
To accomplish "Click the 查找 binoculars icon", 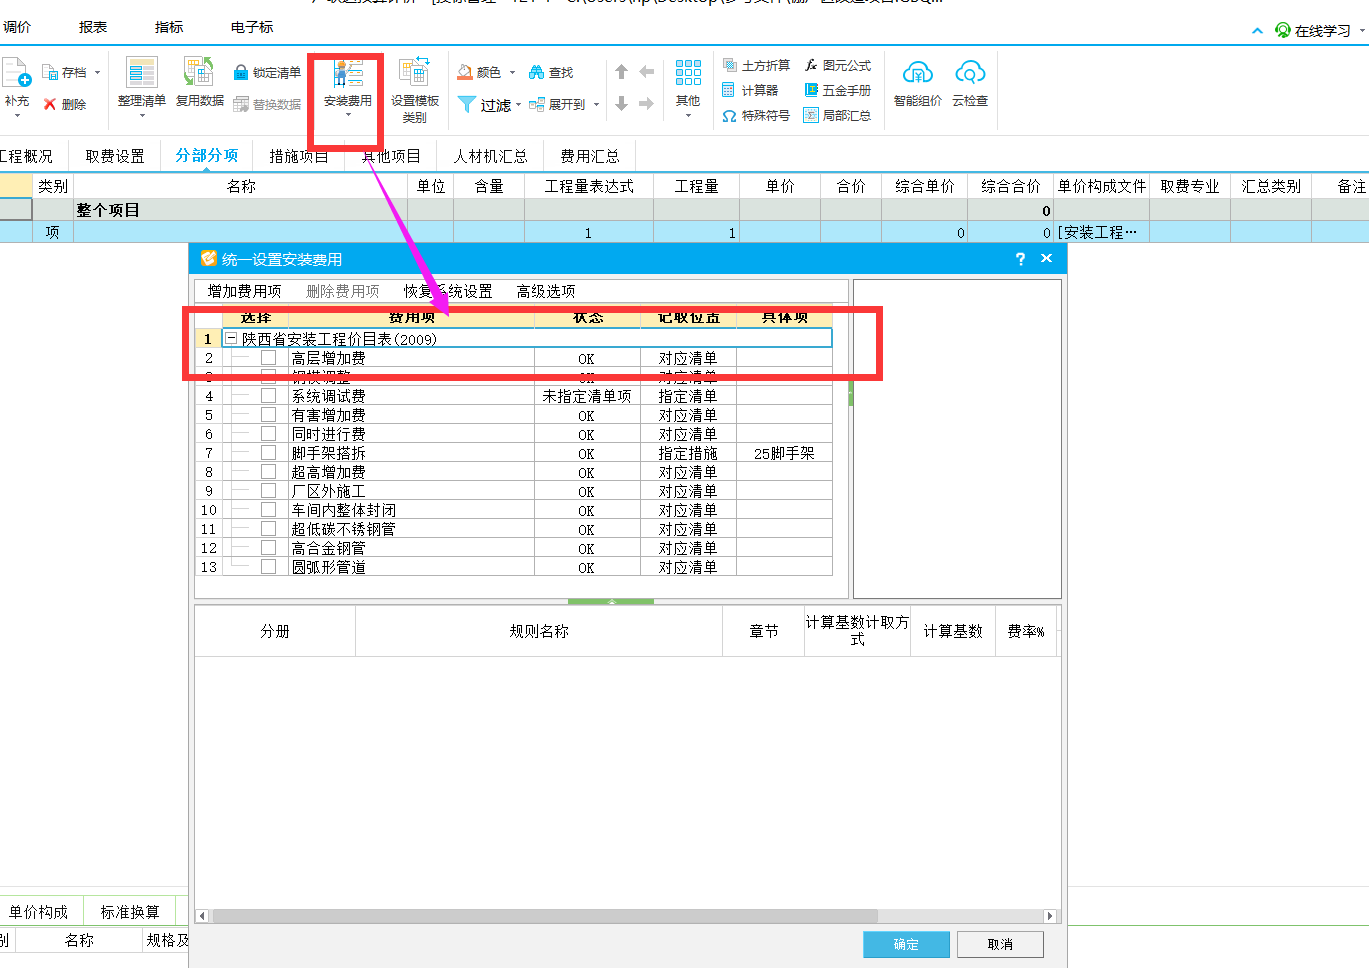I will tap(537, 73).
